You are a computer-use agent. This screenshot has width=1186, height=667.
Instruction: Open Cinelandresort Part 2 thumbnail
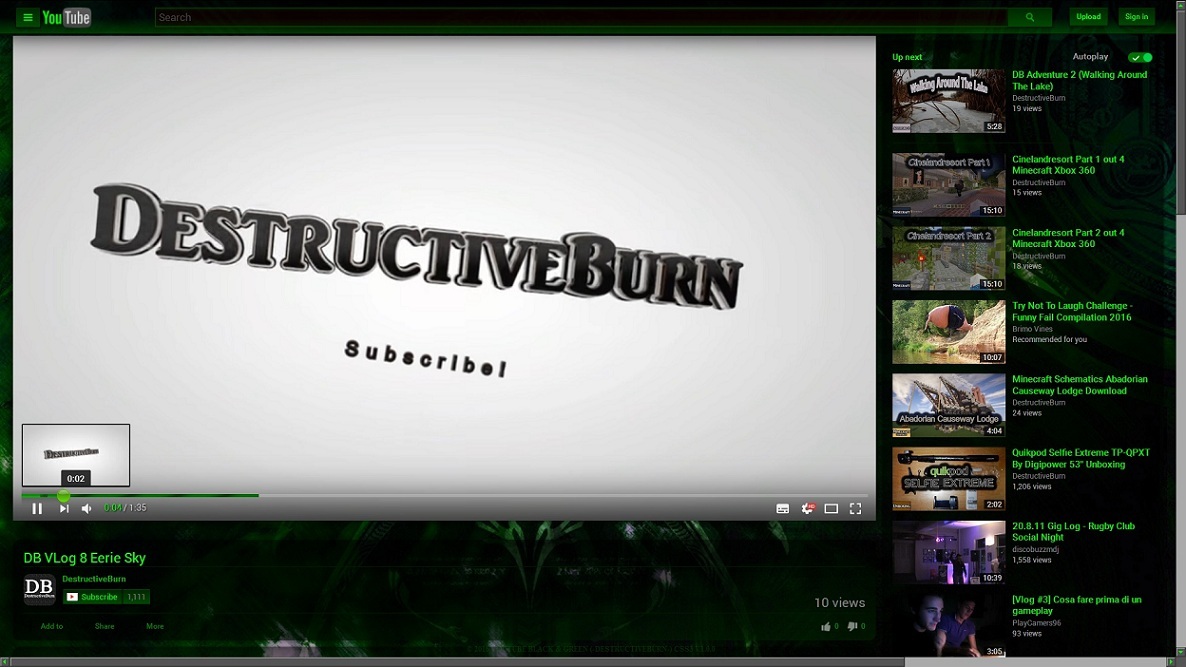click(x=948, y=259)
